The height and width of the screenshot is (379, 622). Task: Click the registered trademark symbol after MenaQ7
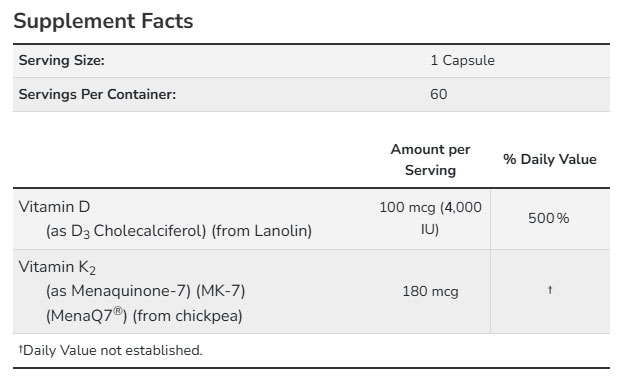[118, 311]
